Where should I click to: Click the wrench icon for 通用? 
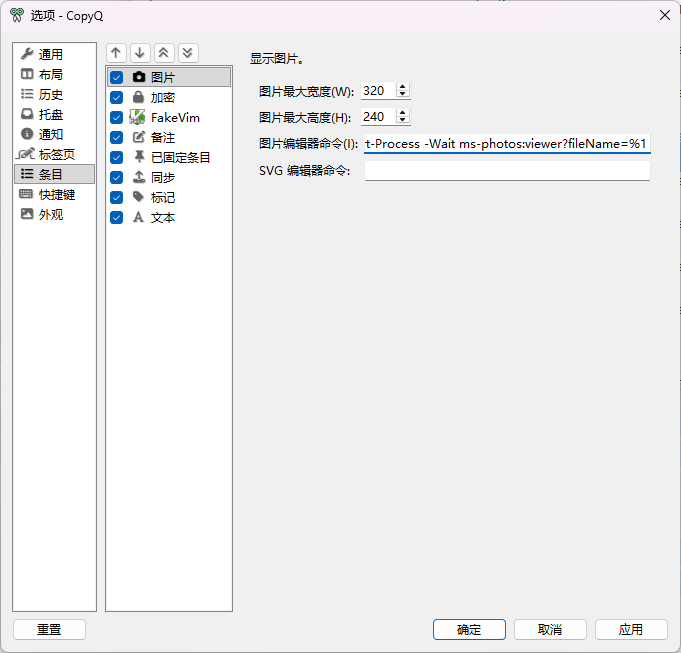[27, 54]
